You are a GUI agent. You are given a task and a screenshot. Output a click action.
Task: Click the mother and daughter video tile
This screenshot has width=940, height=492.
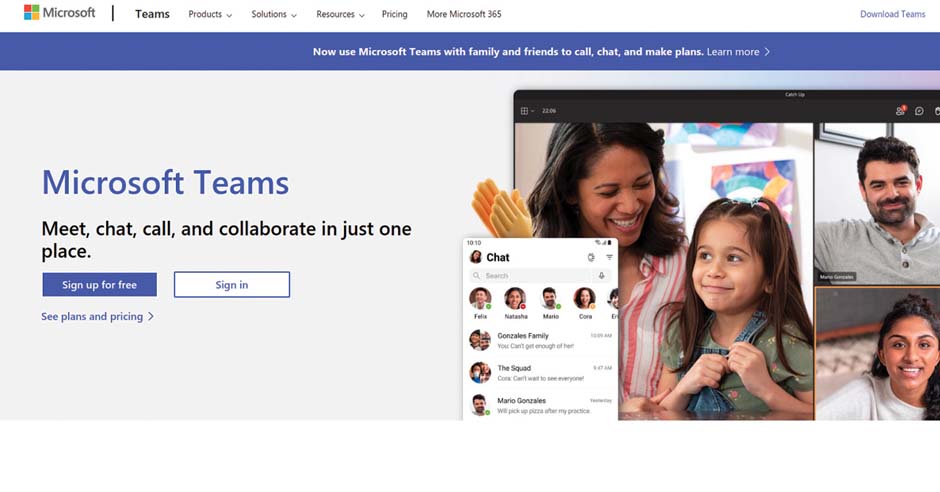coord(664,271)
